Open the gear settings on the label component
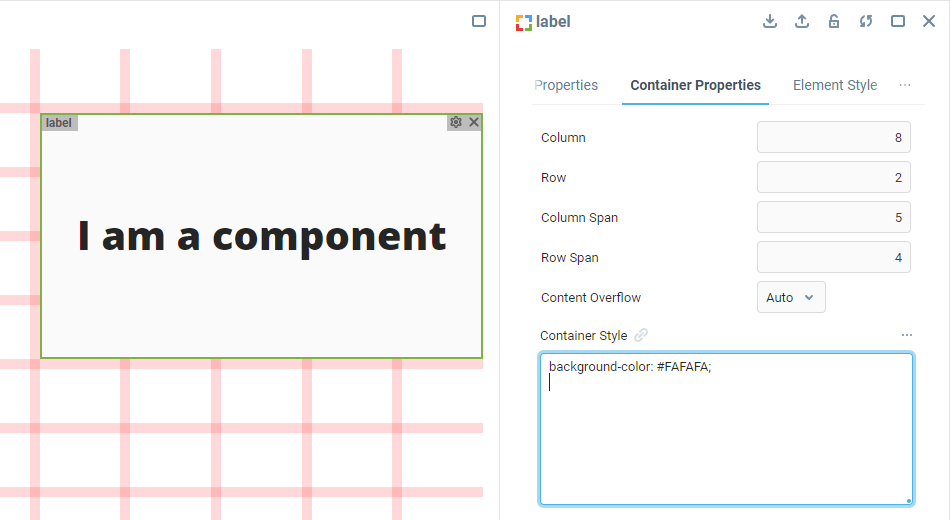This screenshot has width=950, height=520. tap(456, 122)
